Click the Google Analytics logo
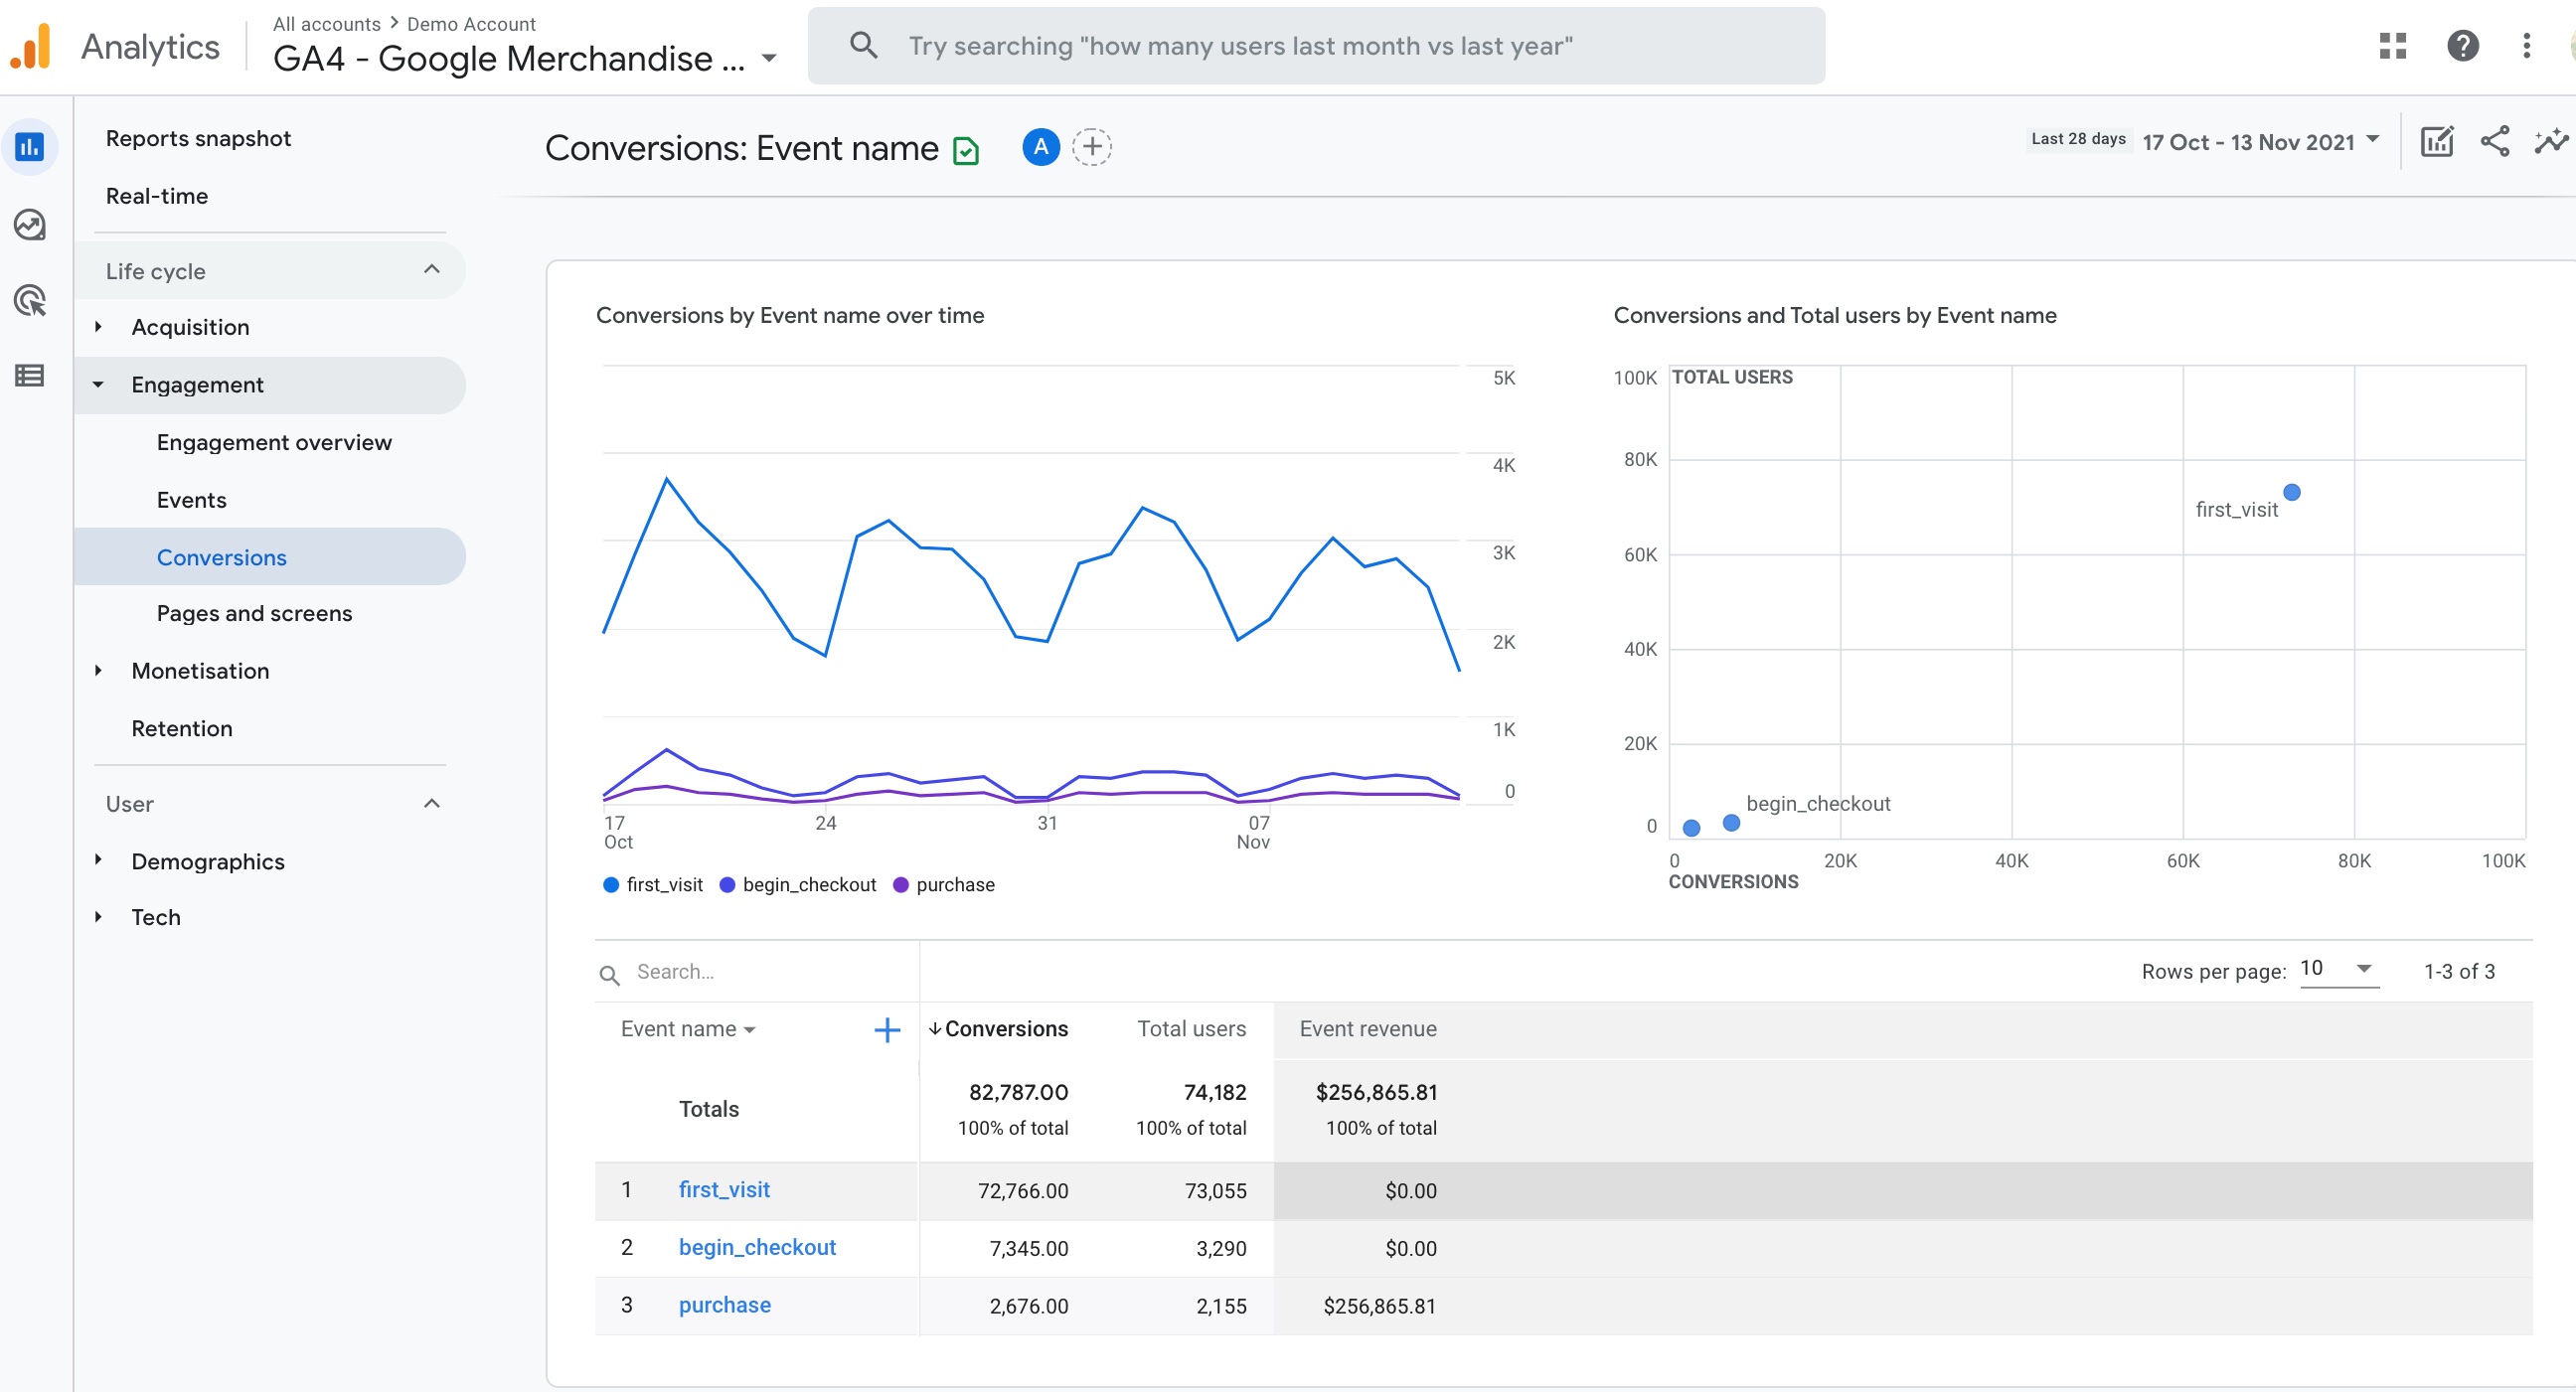The height and width of the screenshot is (1392, 2576). click(x=31, y=45)
